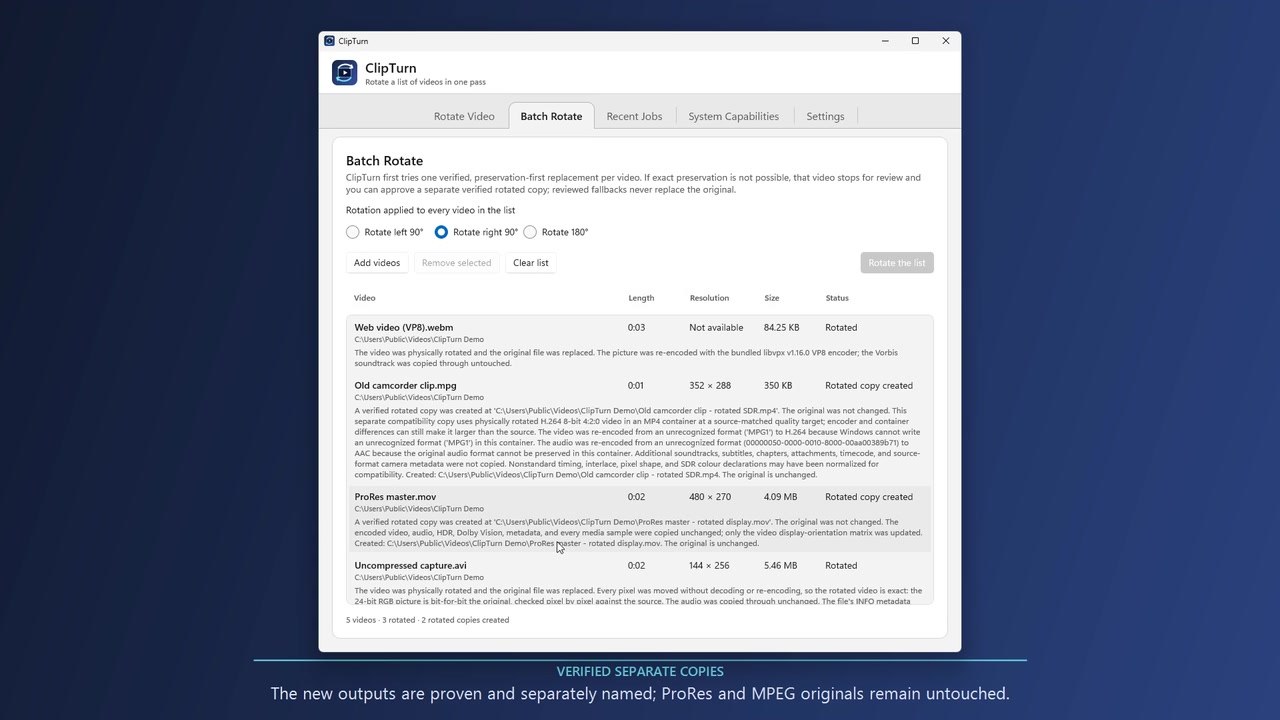Click Rotated status of Web video (VP8).webm
The image size is (1280, 720).
pos(841,328)
